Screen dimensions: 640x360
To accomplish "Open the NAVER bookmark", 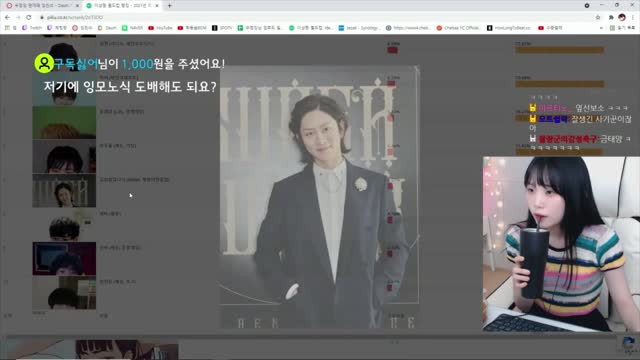I will point(133,28).
